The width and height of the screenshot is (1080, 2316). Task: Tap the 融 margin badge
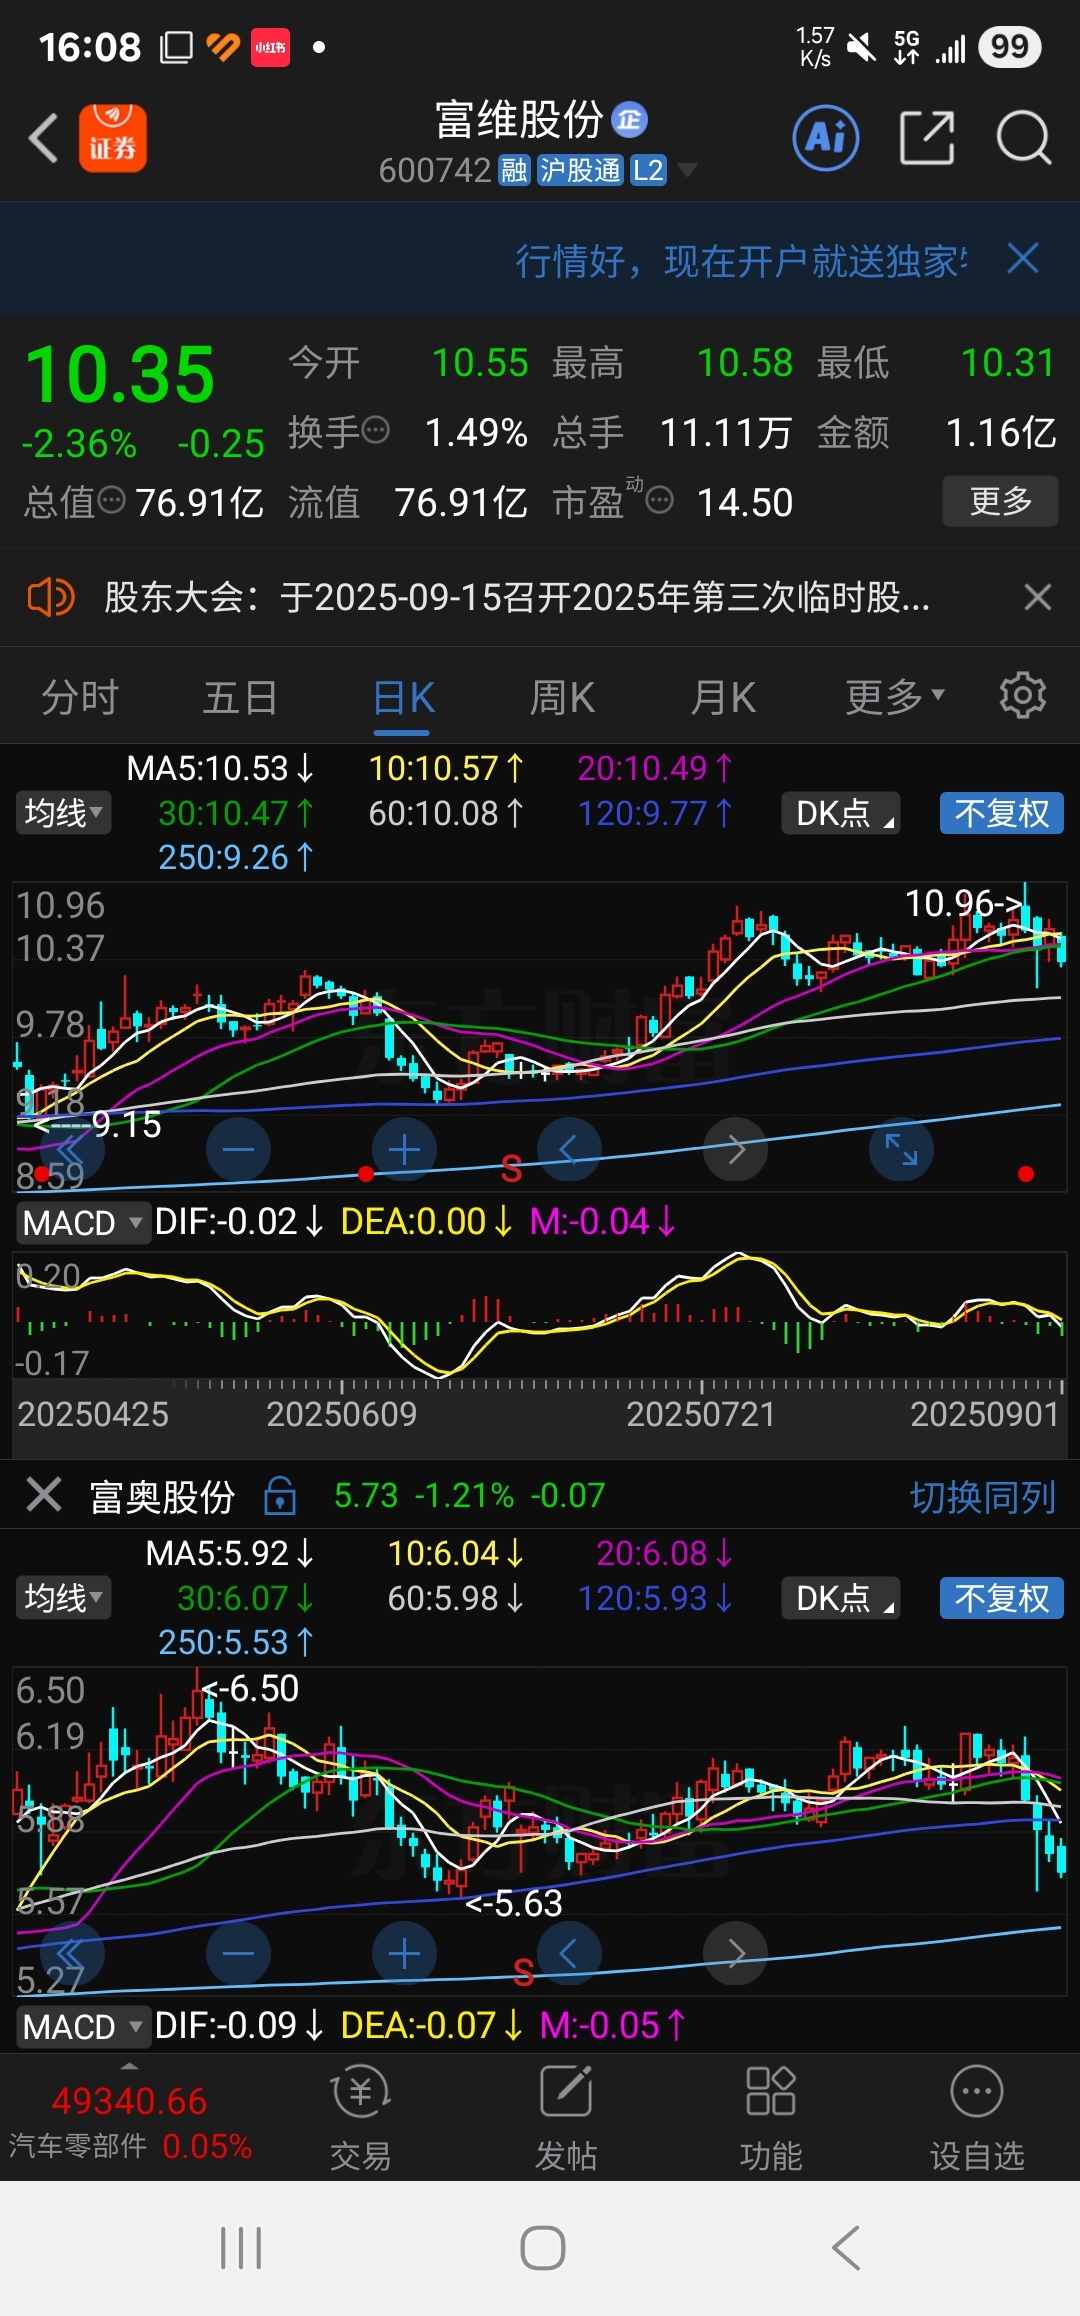[x=514, y=171]
